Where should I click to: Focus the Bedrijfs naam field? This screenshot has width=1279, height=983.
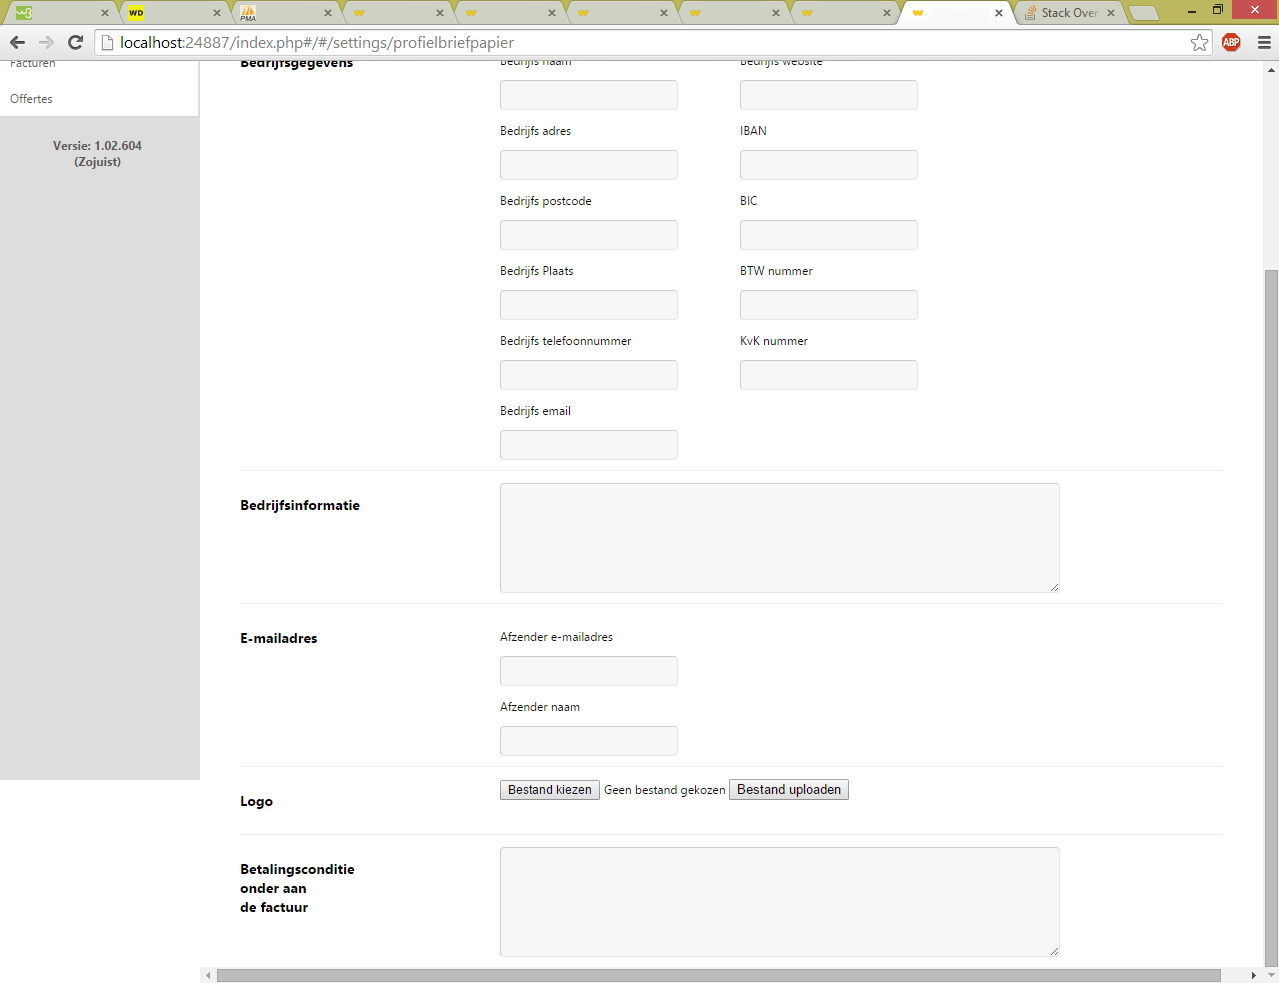coord(589,95)
